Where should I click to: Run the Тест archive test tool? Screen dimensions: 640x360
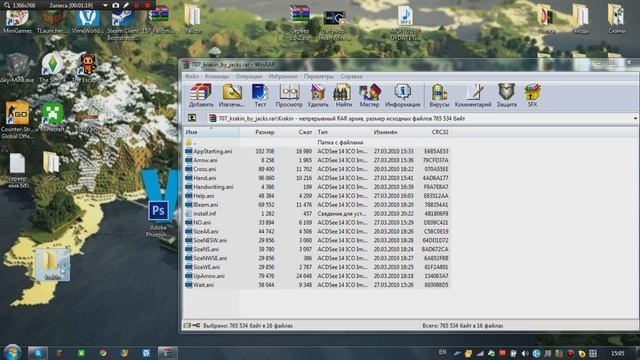pyautogui.click(x=260, y=95)
